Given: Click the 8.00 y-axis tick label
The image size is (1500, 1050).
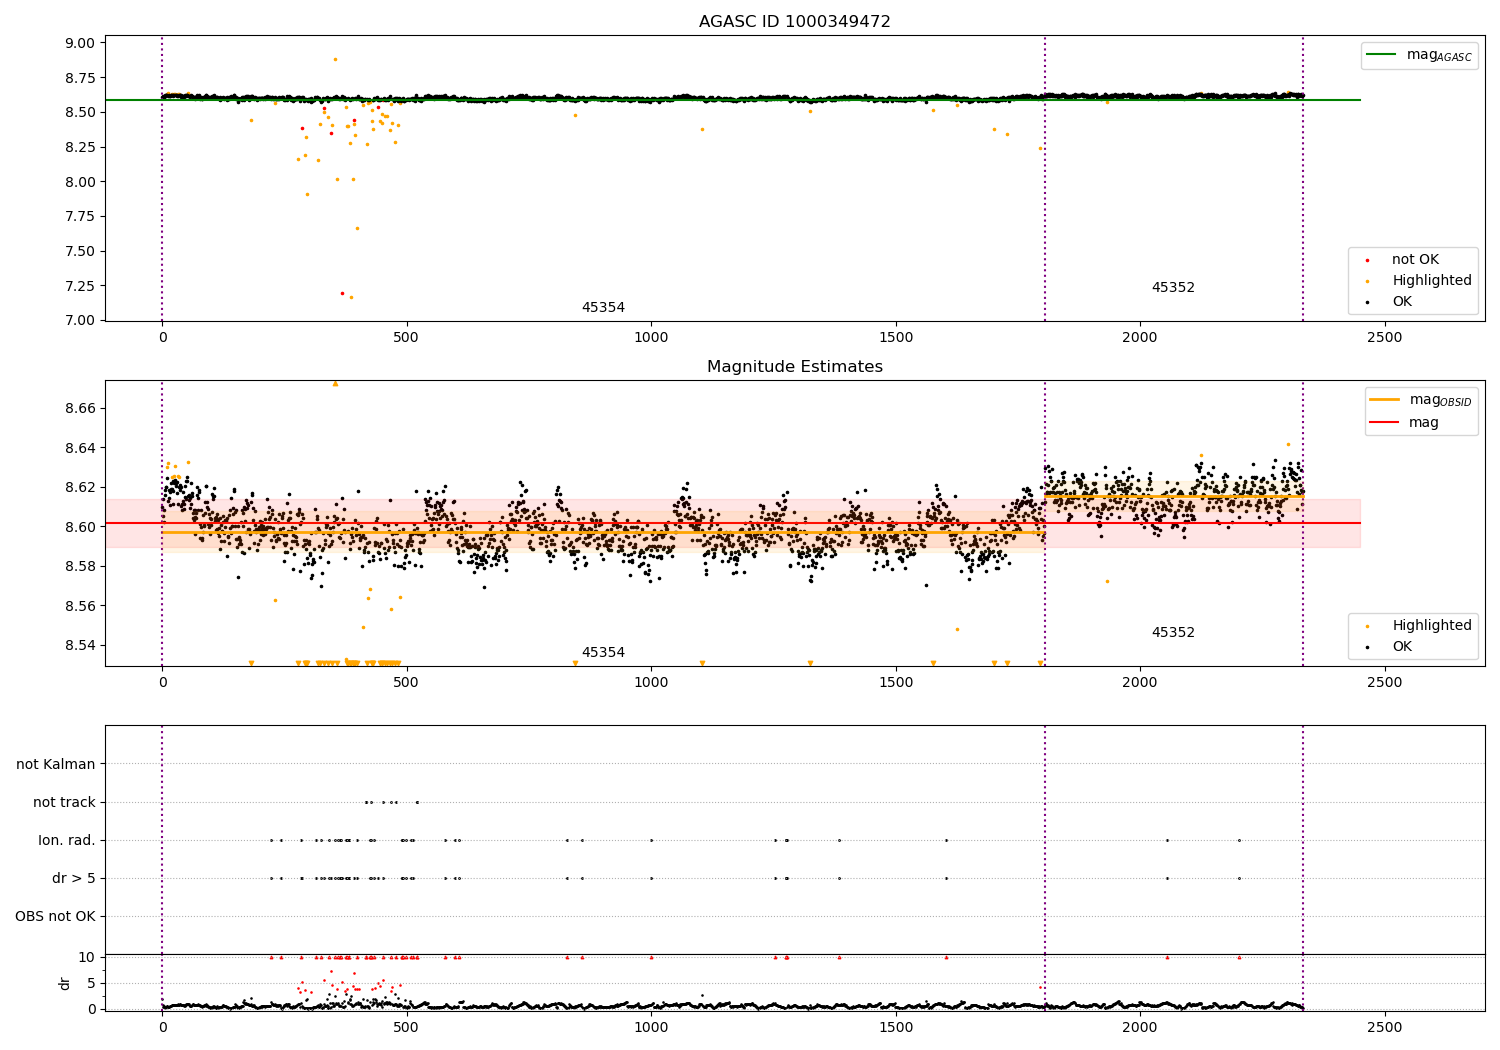Looking at the screenshot, I should coord(80,182).
